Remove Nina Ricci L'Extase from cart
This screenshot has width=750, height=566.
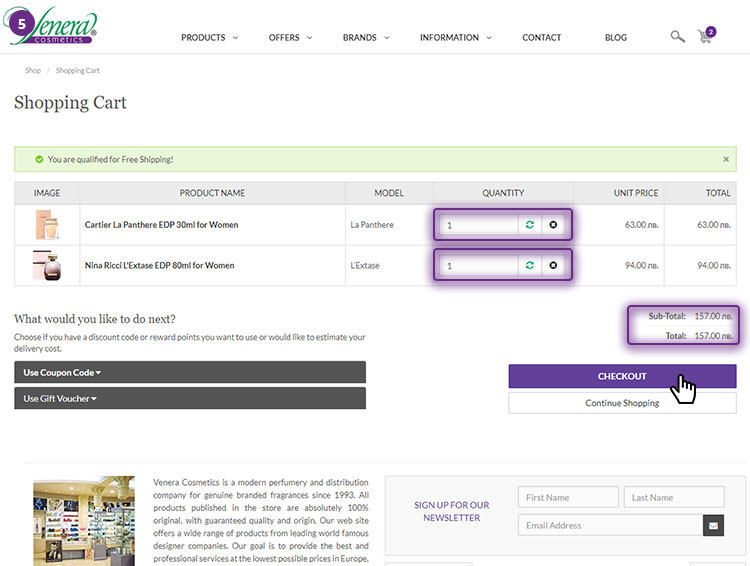pos(553,265)
